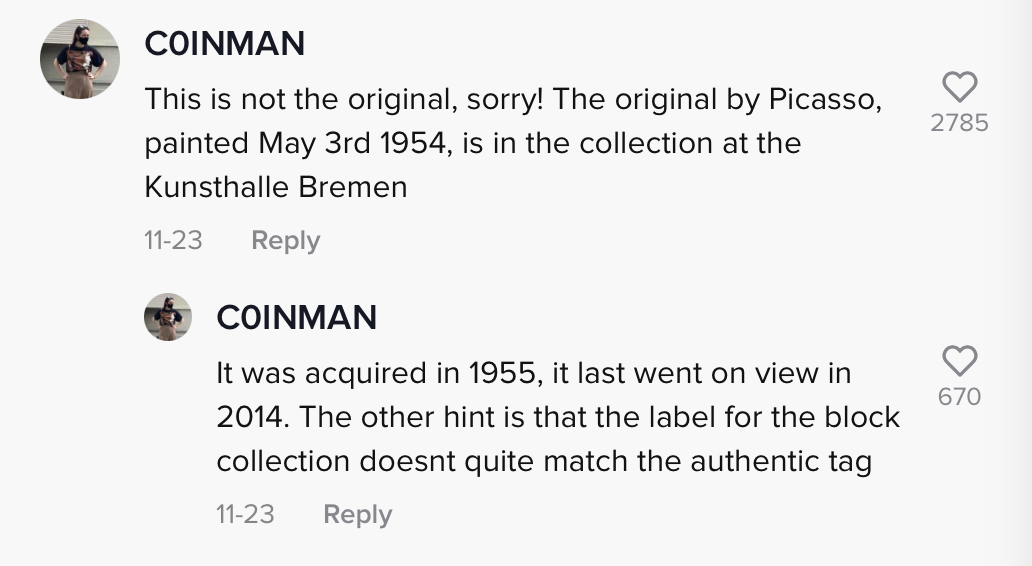Select the "It was acquired in 1955" reply text
1032x566 pixels.
[x=557, y=417]
